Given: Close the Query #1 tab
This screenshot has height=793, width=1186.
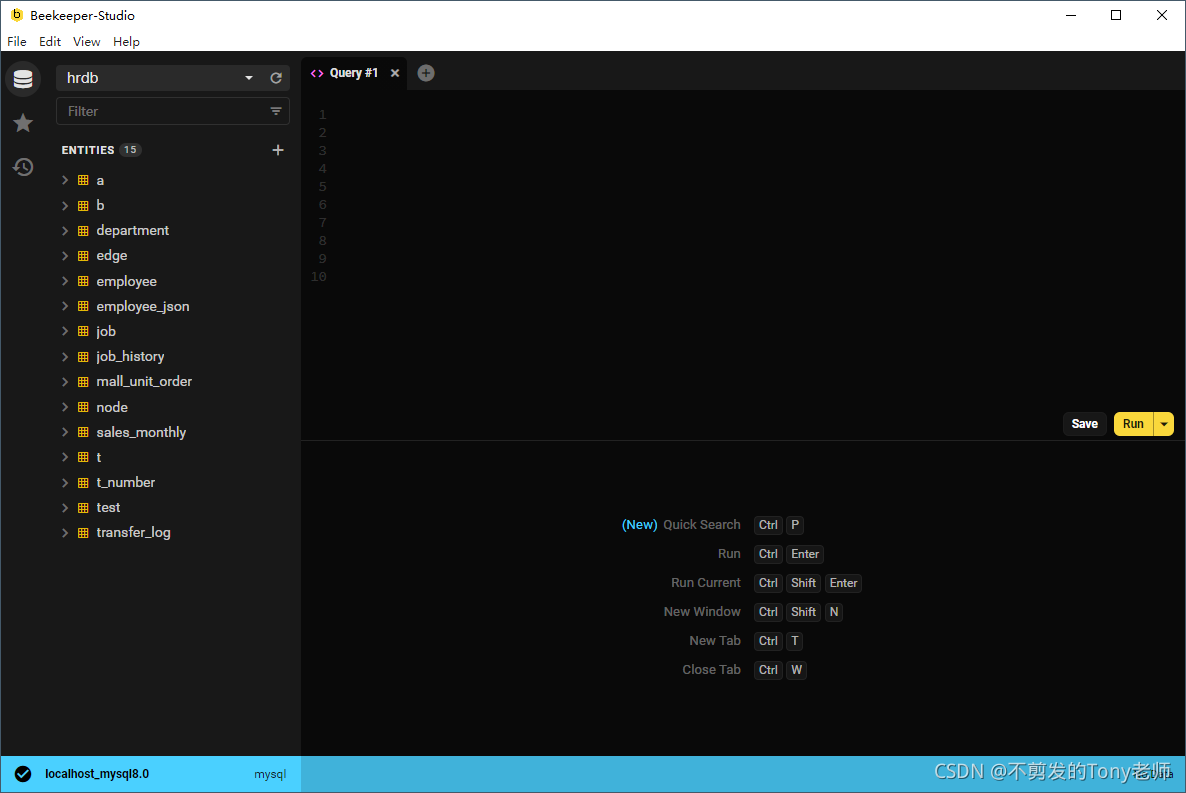Looking at the screenshot, I should coord(395,73).
